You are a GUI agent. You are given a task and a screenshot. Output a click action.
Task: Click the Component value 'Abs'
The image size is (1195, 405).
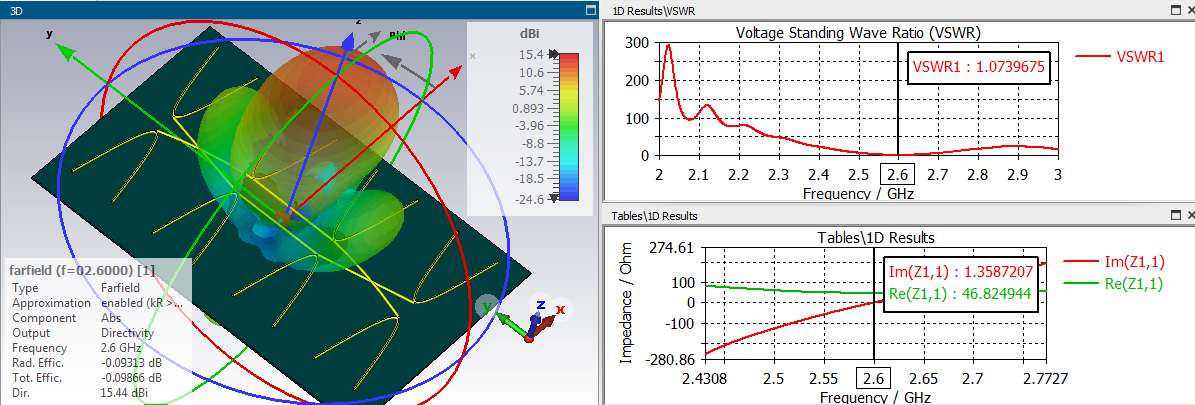pyautogui.click(x=111, y=318)
